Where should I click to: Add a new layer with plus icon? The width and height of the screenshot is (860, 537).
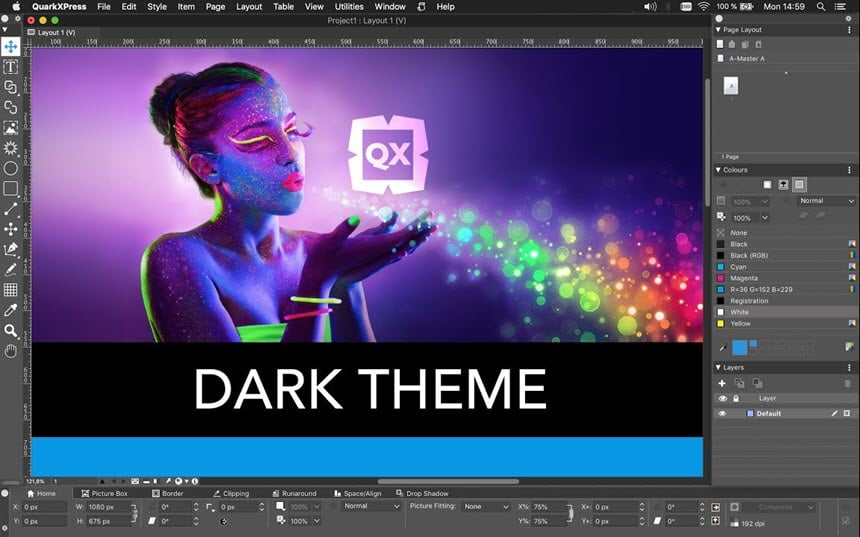pyautogui.click(x=722, y=383)
